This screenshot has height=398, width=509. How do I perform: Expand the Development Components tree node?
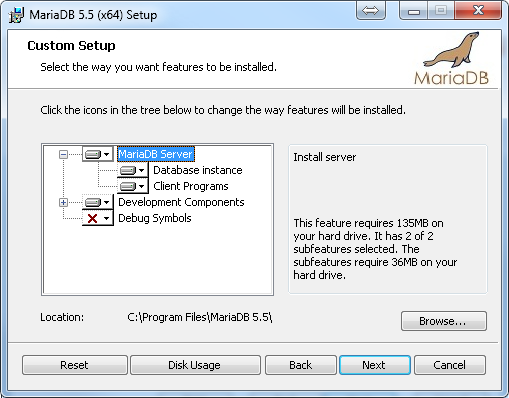point(63,202)
